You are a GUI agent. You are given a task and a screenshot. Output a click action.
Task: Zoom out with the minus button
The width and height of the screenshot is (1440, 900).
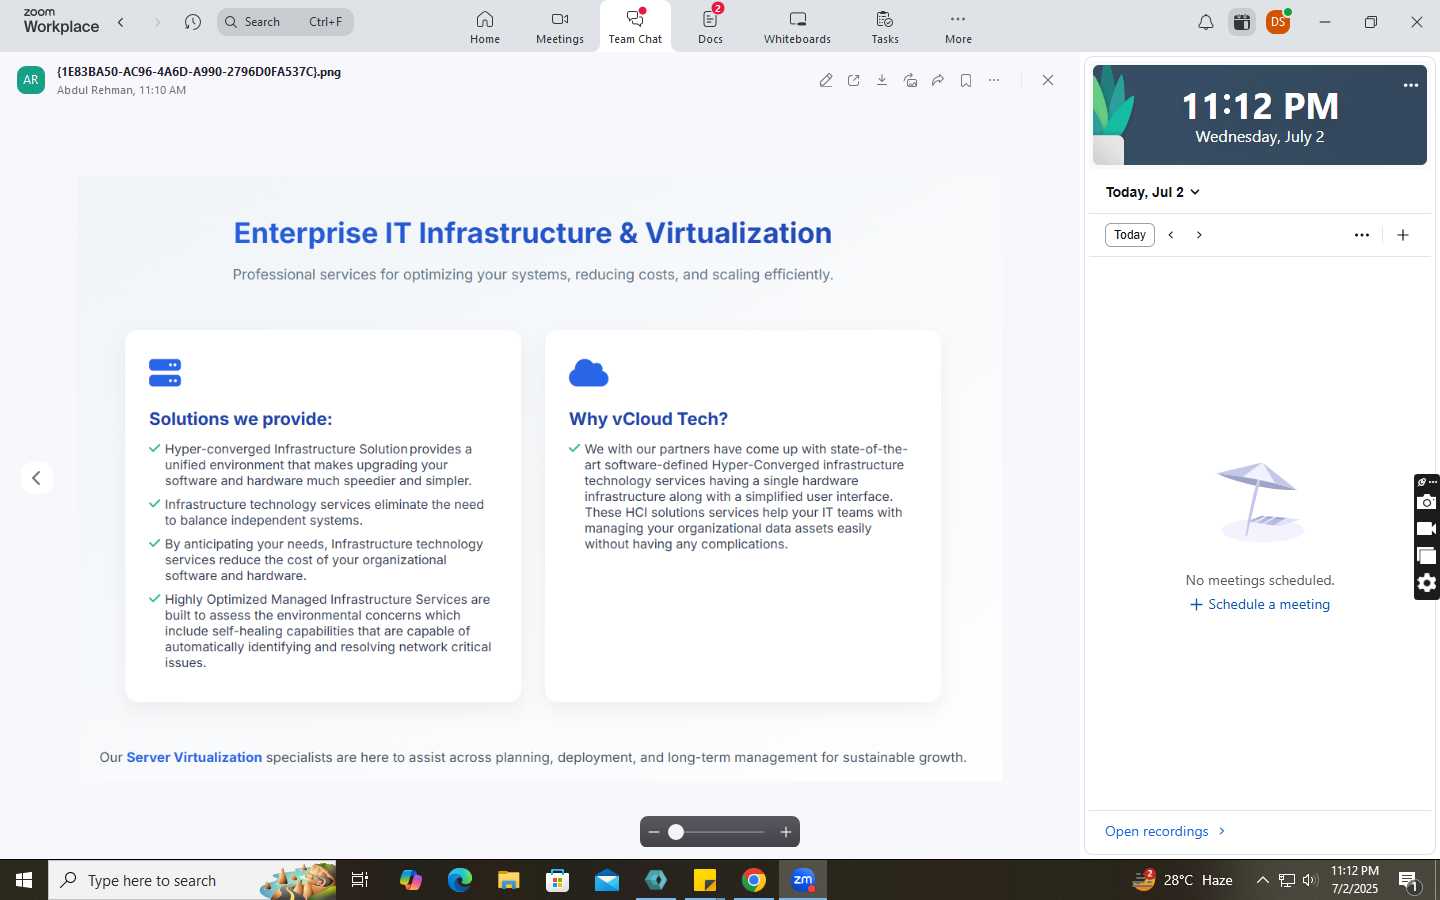pos(654,832)
